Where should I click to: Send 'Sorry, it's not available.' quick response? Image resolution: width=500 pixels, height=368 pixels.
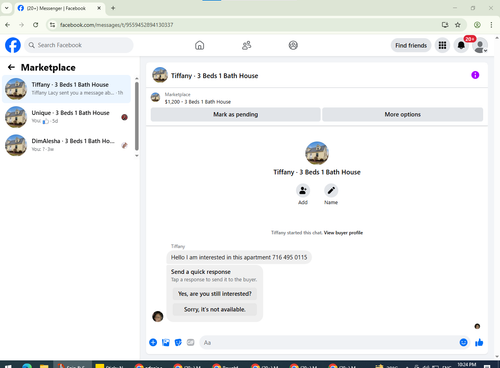(215, 309)
